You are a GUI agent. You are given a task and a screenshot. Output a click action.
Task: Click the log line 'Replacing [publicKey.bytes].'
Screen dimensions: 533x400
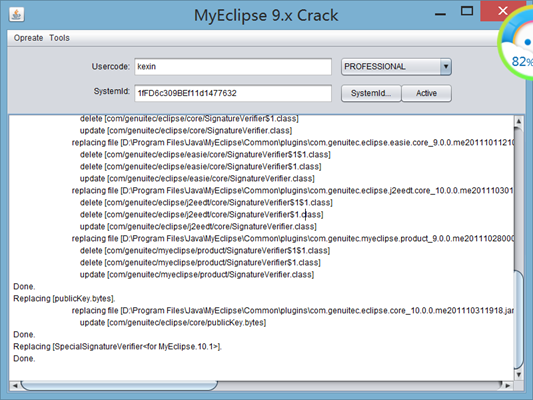(x=64, y=298)
